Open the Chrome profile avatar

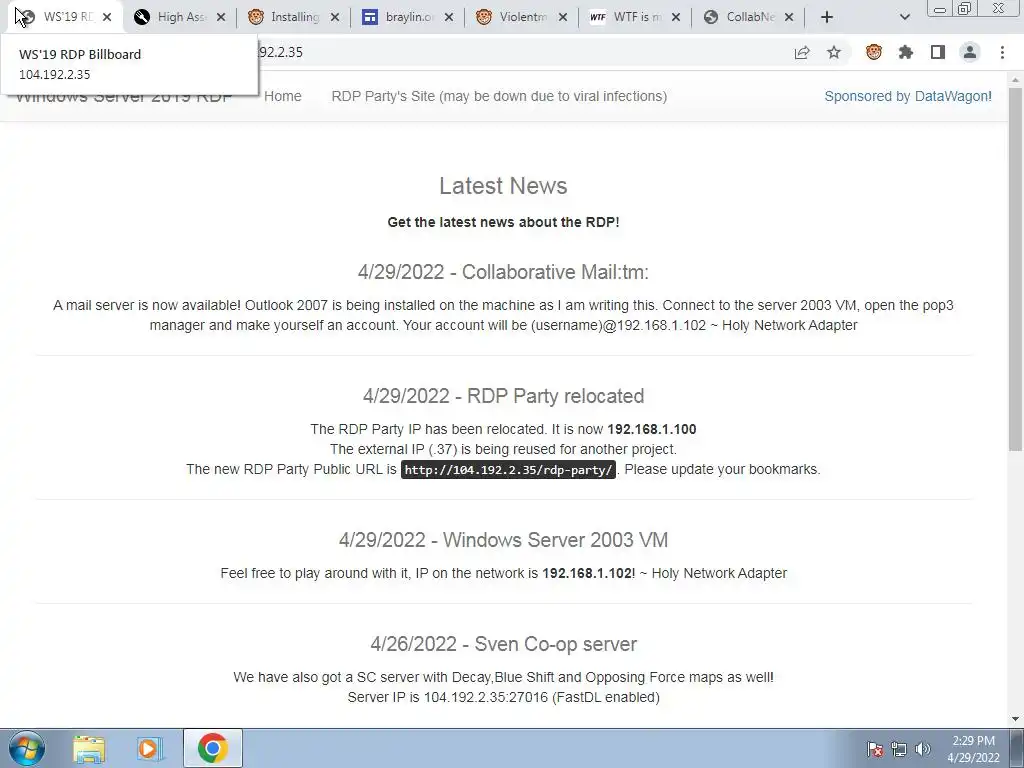coord(970,52)
